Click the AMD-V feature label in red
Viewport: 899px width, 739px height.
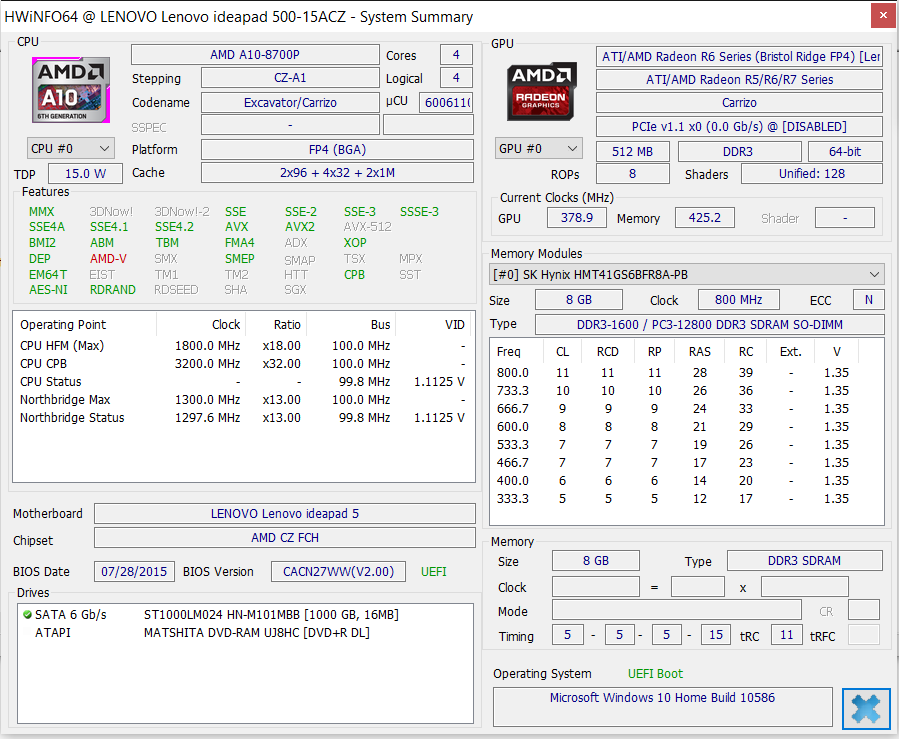(x=108, y=259)
